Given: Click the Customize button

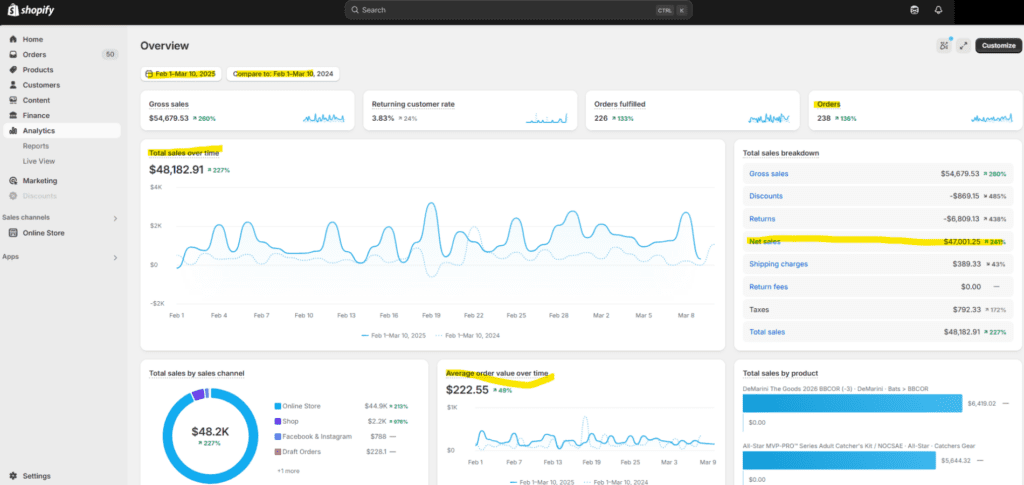Looking at the screenshot, I should click(x=997, y=45).
